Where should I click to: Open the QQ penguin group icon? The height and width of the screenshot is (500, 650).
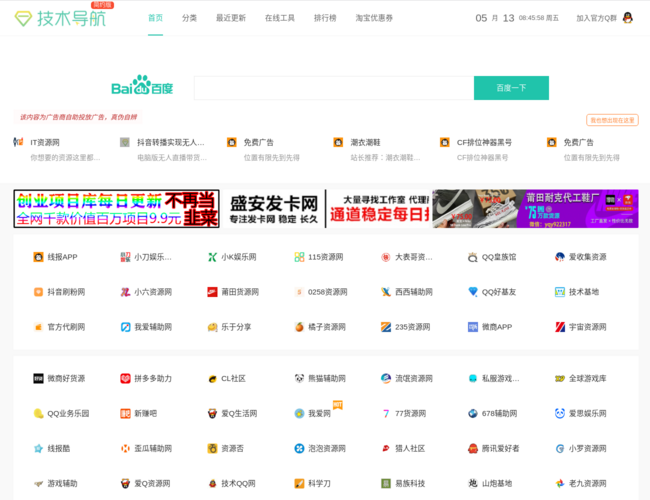pyautogui.click(x=628, y=18)
